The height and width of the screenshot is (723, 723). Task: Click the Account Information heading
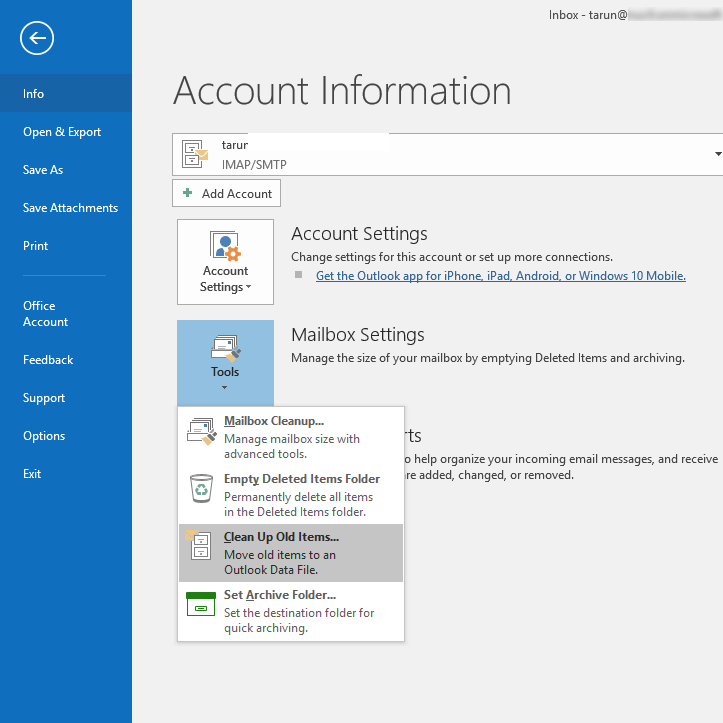tap(342, 91)
